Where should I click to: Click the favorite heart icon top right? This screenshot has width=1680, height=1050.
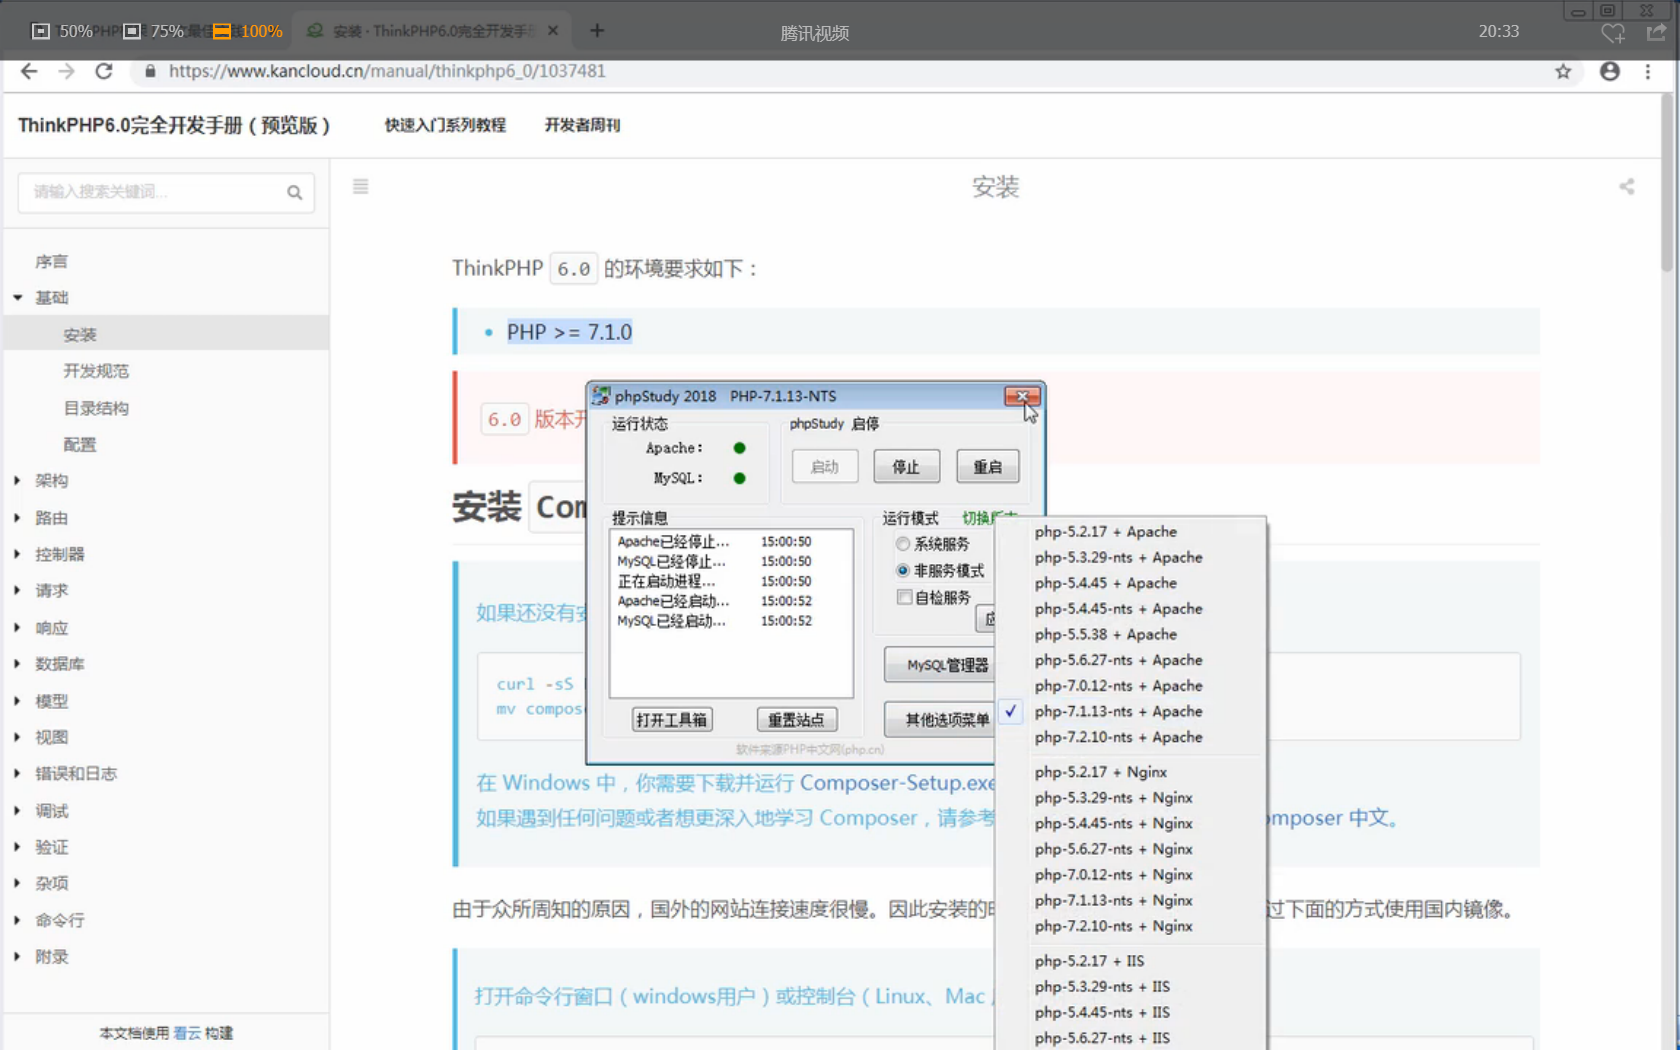pyautogui.click(x=1612, y=33)
